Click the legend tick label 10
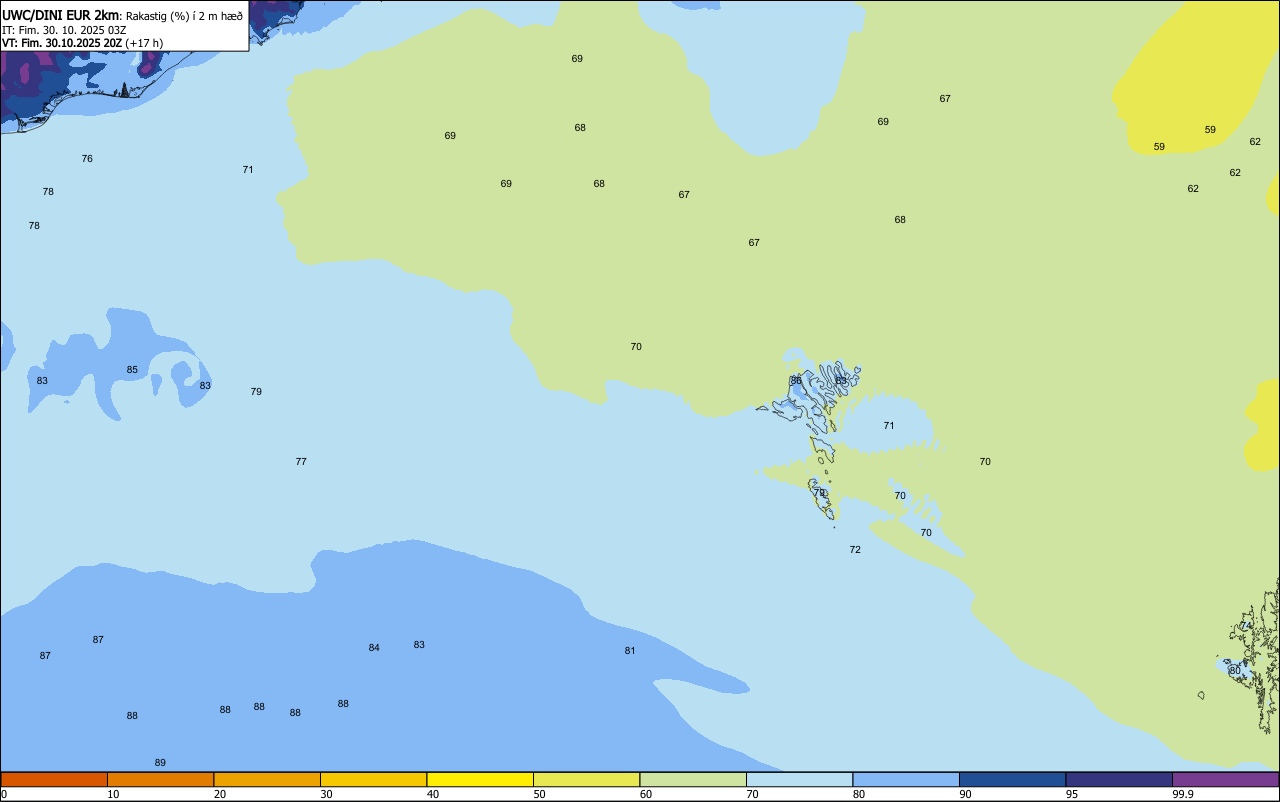1280x802 pixels. (x=114, y=794)
